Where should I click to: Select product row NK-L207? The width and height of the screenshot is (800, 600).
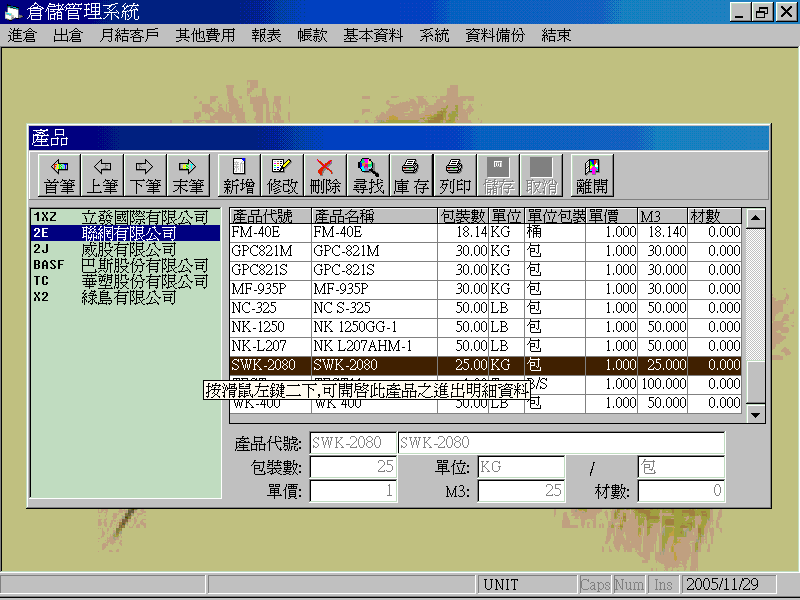click(485, 346)
